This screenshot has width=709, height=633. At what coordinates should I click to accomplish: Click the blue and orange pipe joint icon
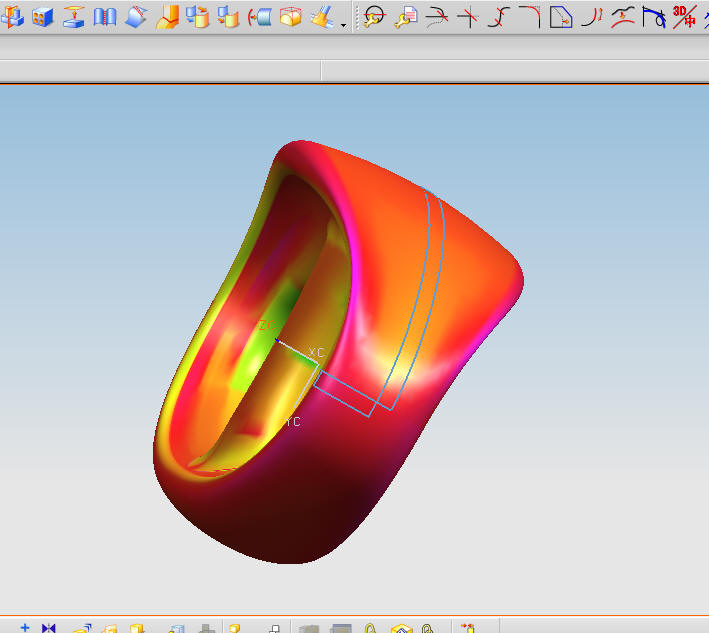(x=323, y=17)
